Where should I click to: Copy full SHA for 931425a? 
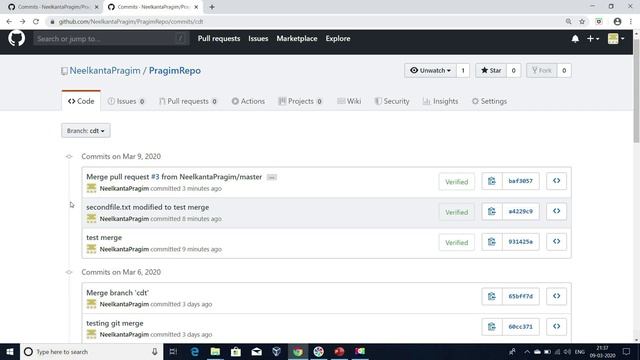click(492, 242)
